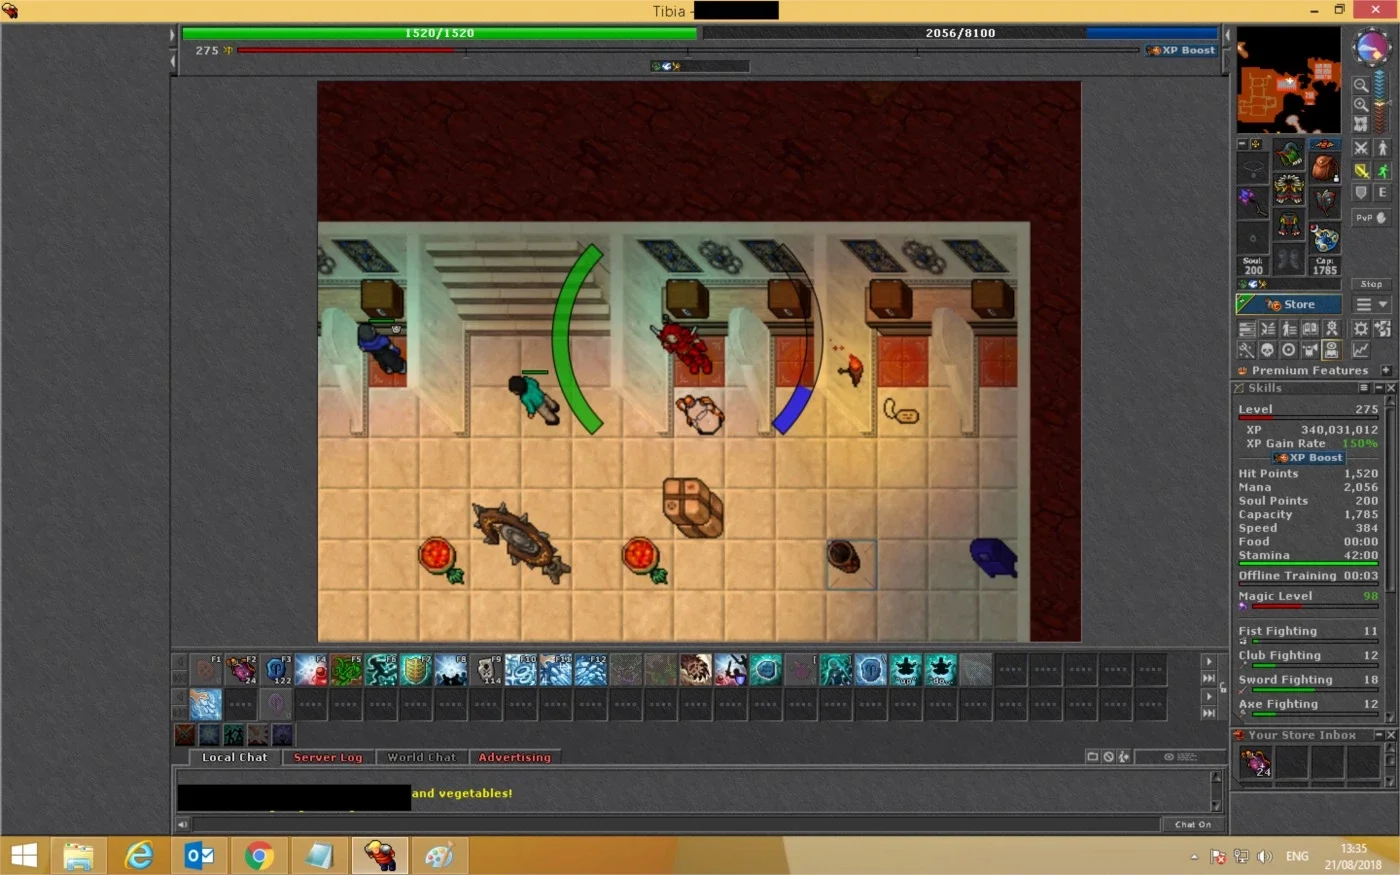Open options via gear icon
The width and height of the screenshot is (1400, 875).
pos(1361,328)
